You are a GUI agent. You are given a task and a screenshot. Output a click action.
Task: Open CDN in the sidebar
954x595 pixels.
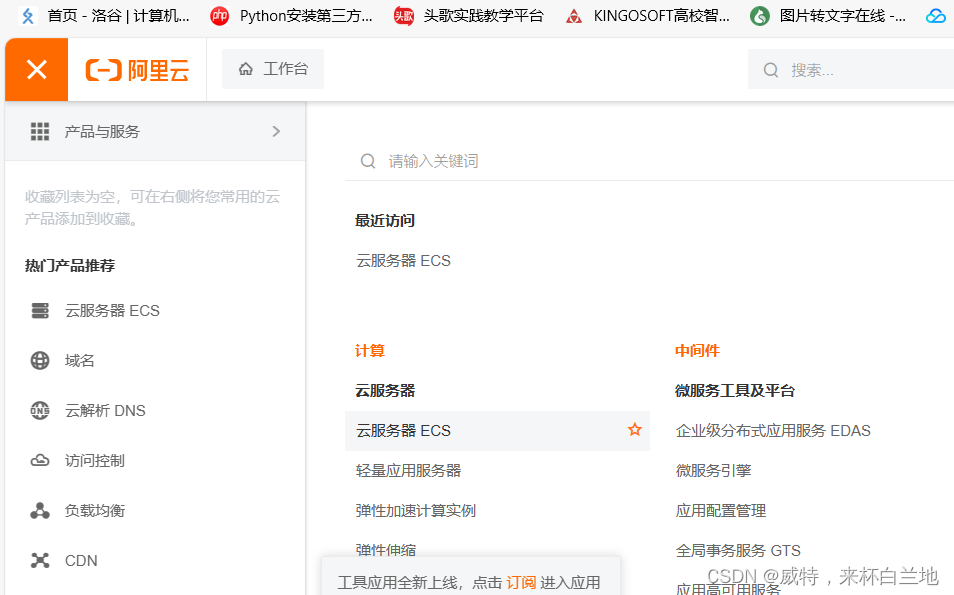pyautogui.click(x=81, y=560)
